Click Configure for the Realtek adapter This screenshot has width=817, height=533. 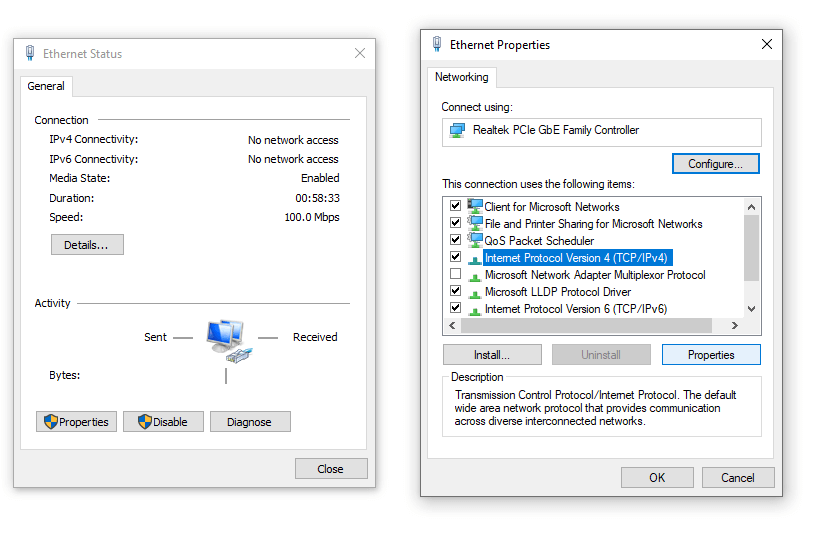coord(715,164)
